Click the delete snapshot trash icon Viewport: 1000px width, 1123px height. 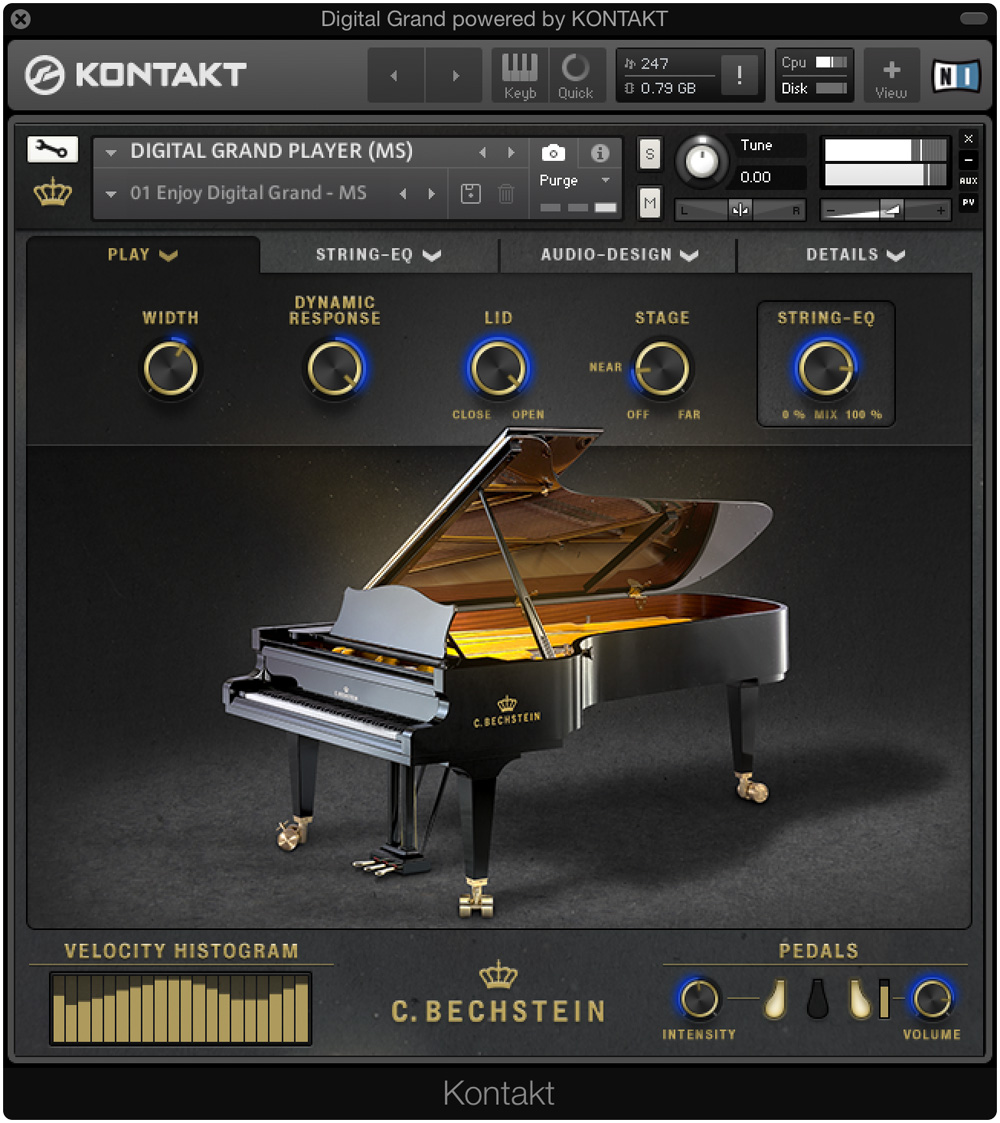506,193
